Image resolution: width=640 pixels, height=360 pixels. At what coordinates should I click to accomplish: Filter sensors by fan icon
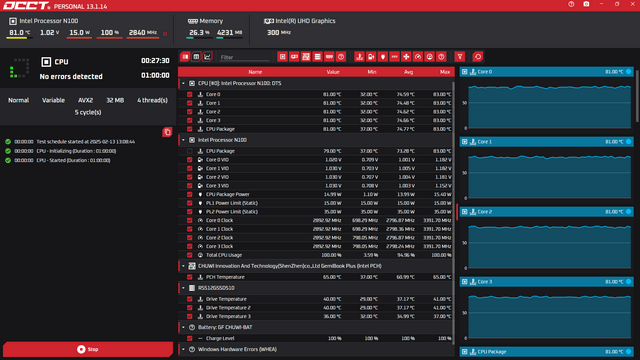pyautogui.click(x=406, y=57)
